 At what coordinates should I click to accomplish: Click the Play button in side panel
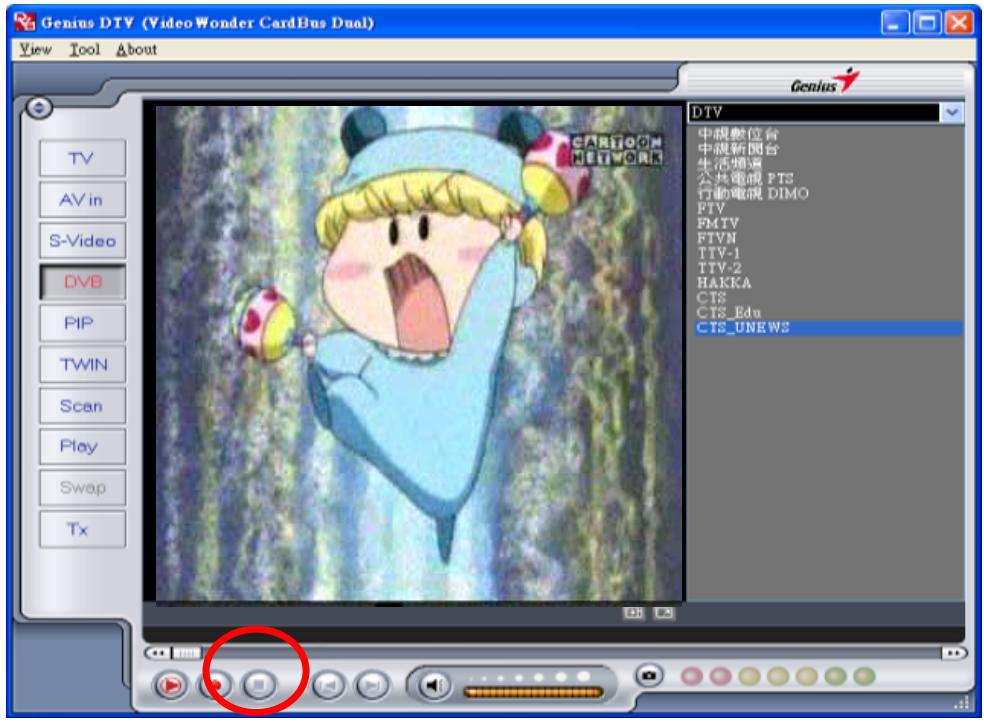pyautogui.click(x=82, y=447)
